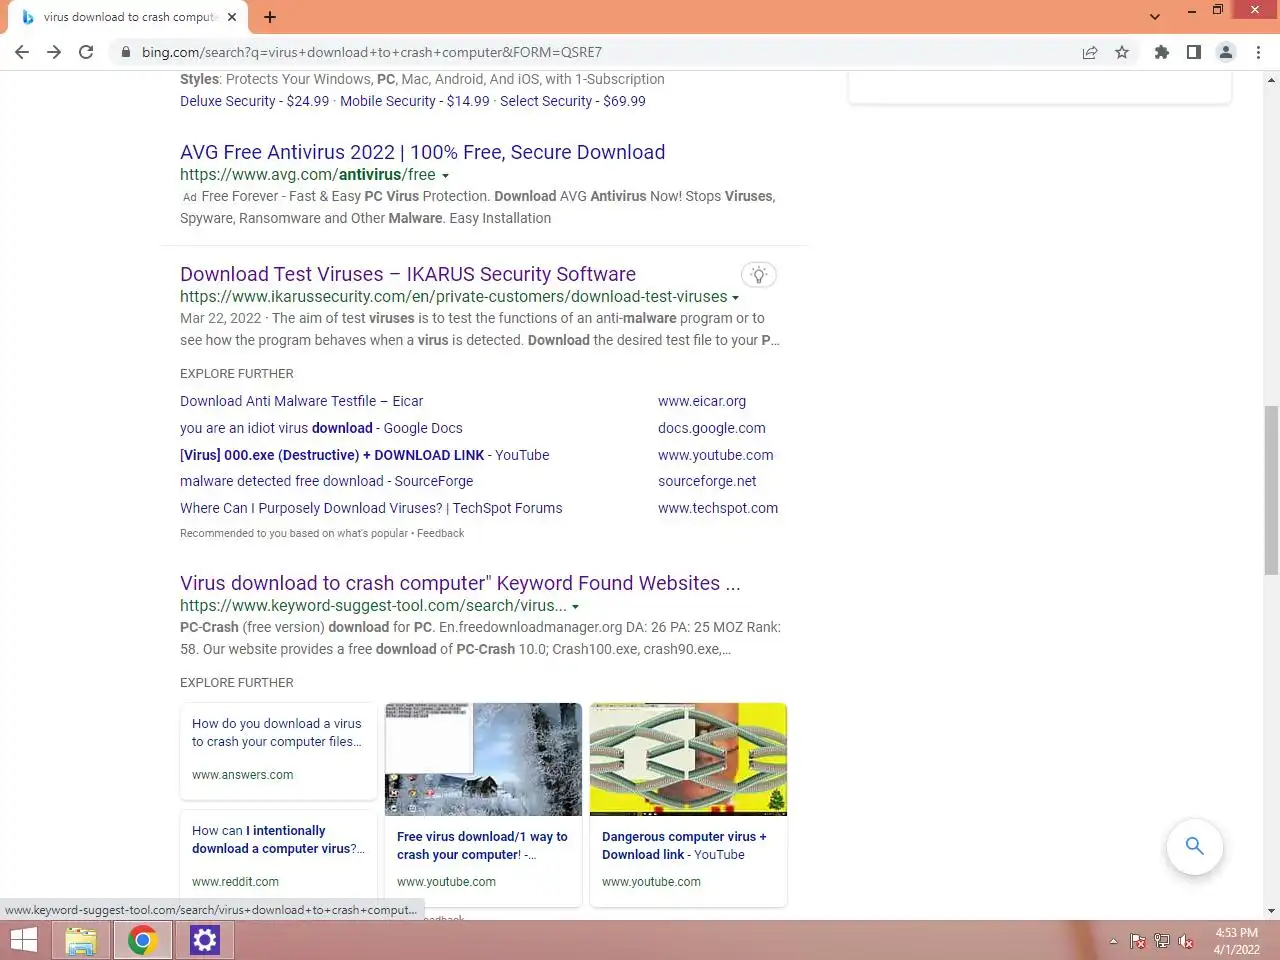
Task: Click the lightbulb insights icon beside IKARUS result
Action: pos(759,275)
